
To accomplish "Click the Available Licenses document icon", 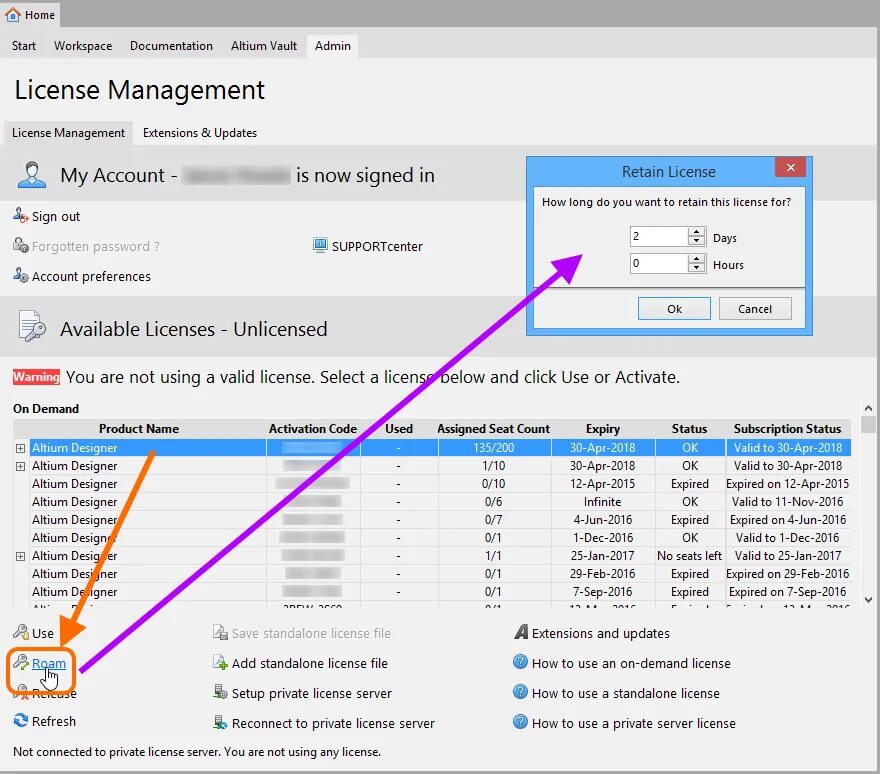I will 32,326.
